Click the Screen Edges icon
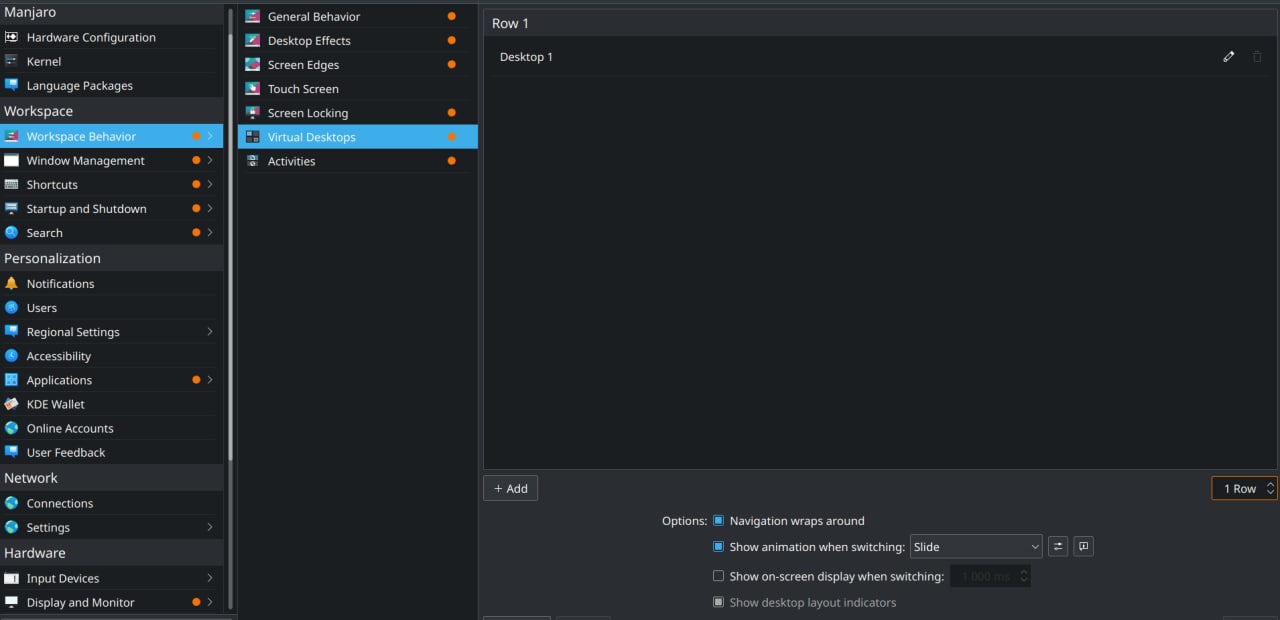Screen dimensions: 1280x620 [252, 64]
